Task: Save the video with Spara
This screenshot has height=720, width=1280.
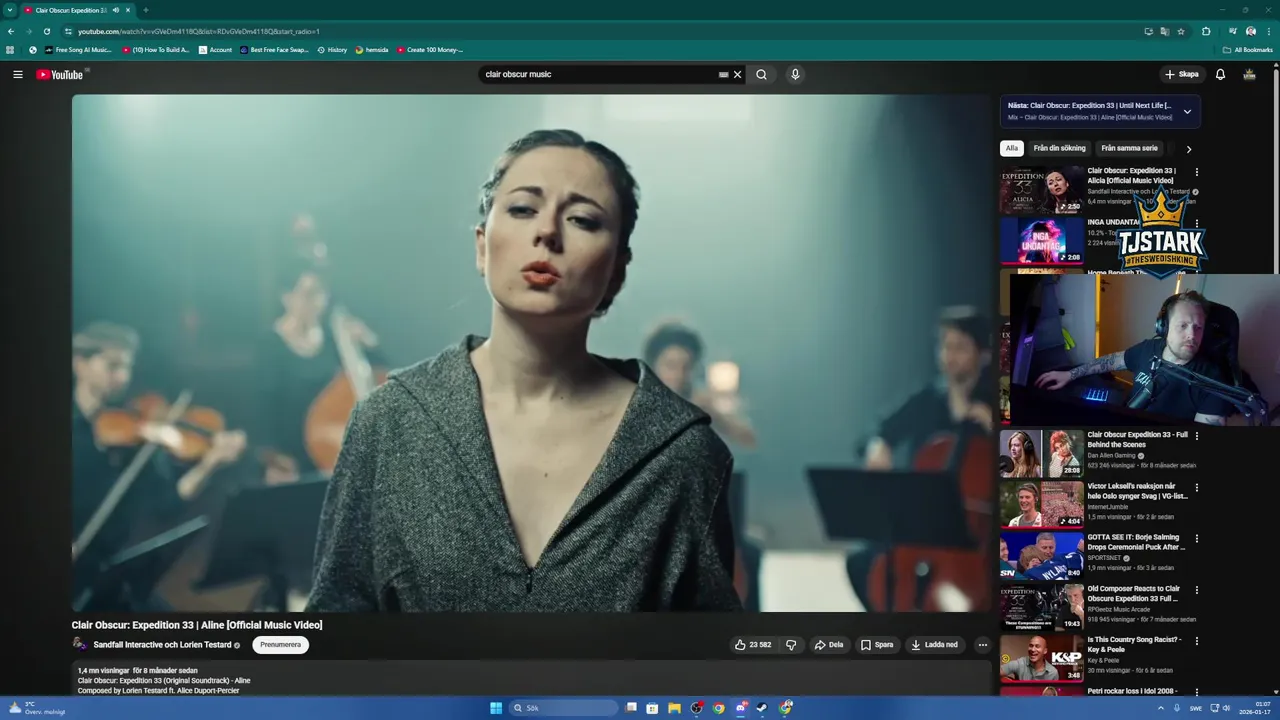Action: (x=877, y=645)
